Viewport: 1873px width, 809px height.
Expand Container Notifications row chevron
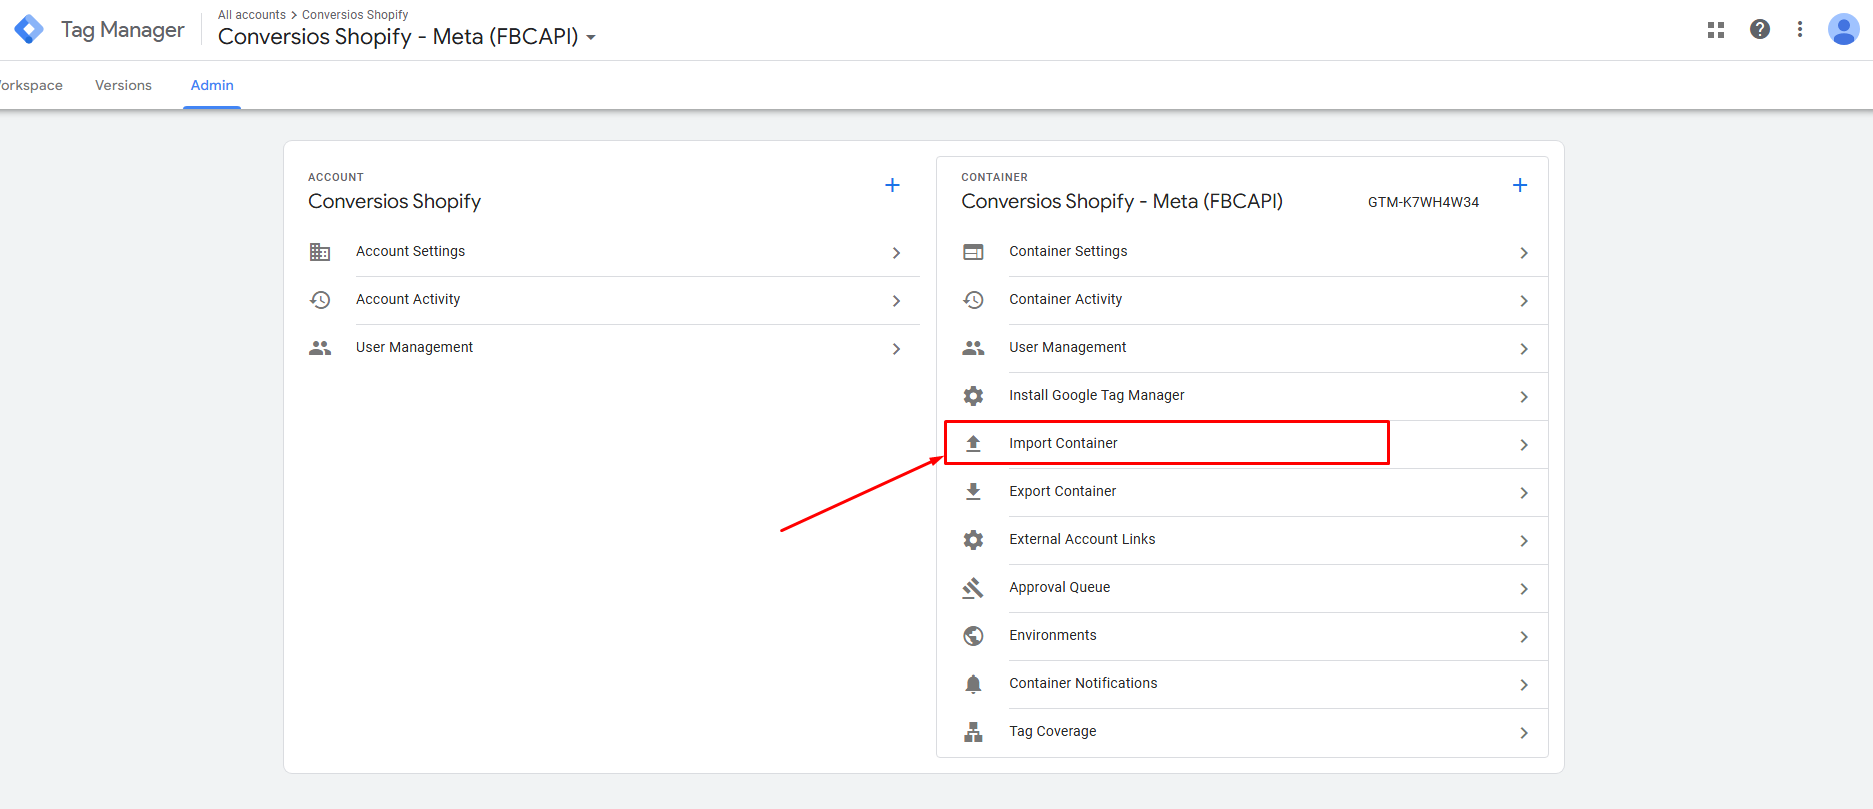pyautogui.click(x=1524, y=685)
